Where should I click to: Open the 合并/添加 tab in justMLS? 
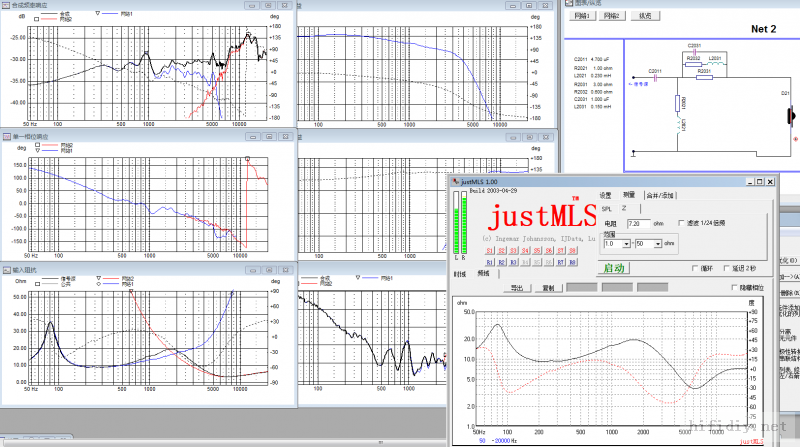point(660,195)
